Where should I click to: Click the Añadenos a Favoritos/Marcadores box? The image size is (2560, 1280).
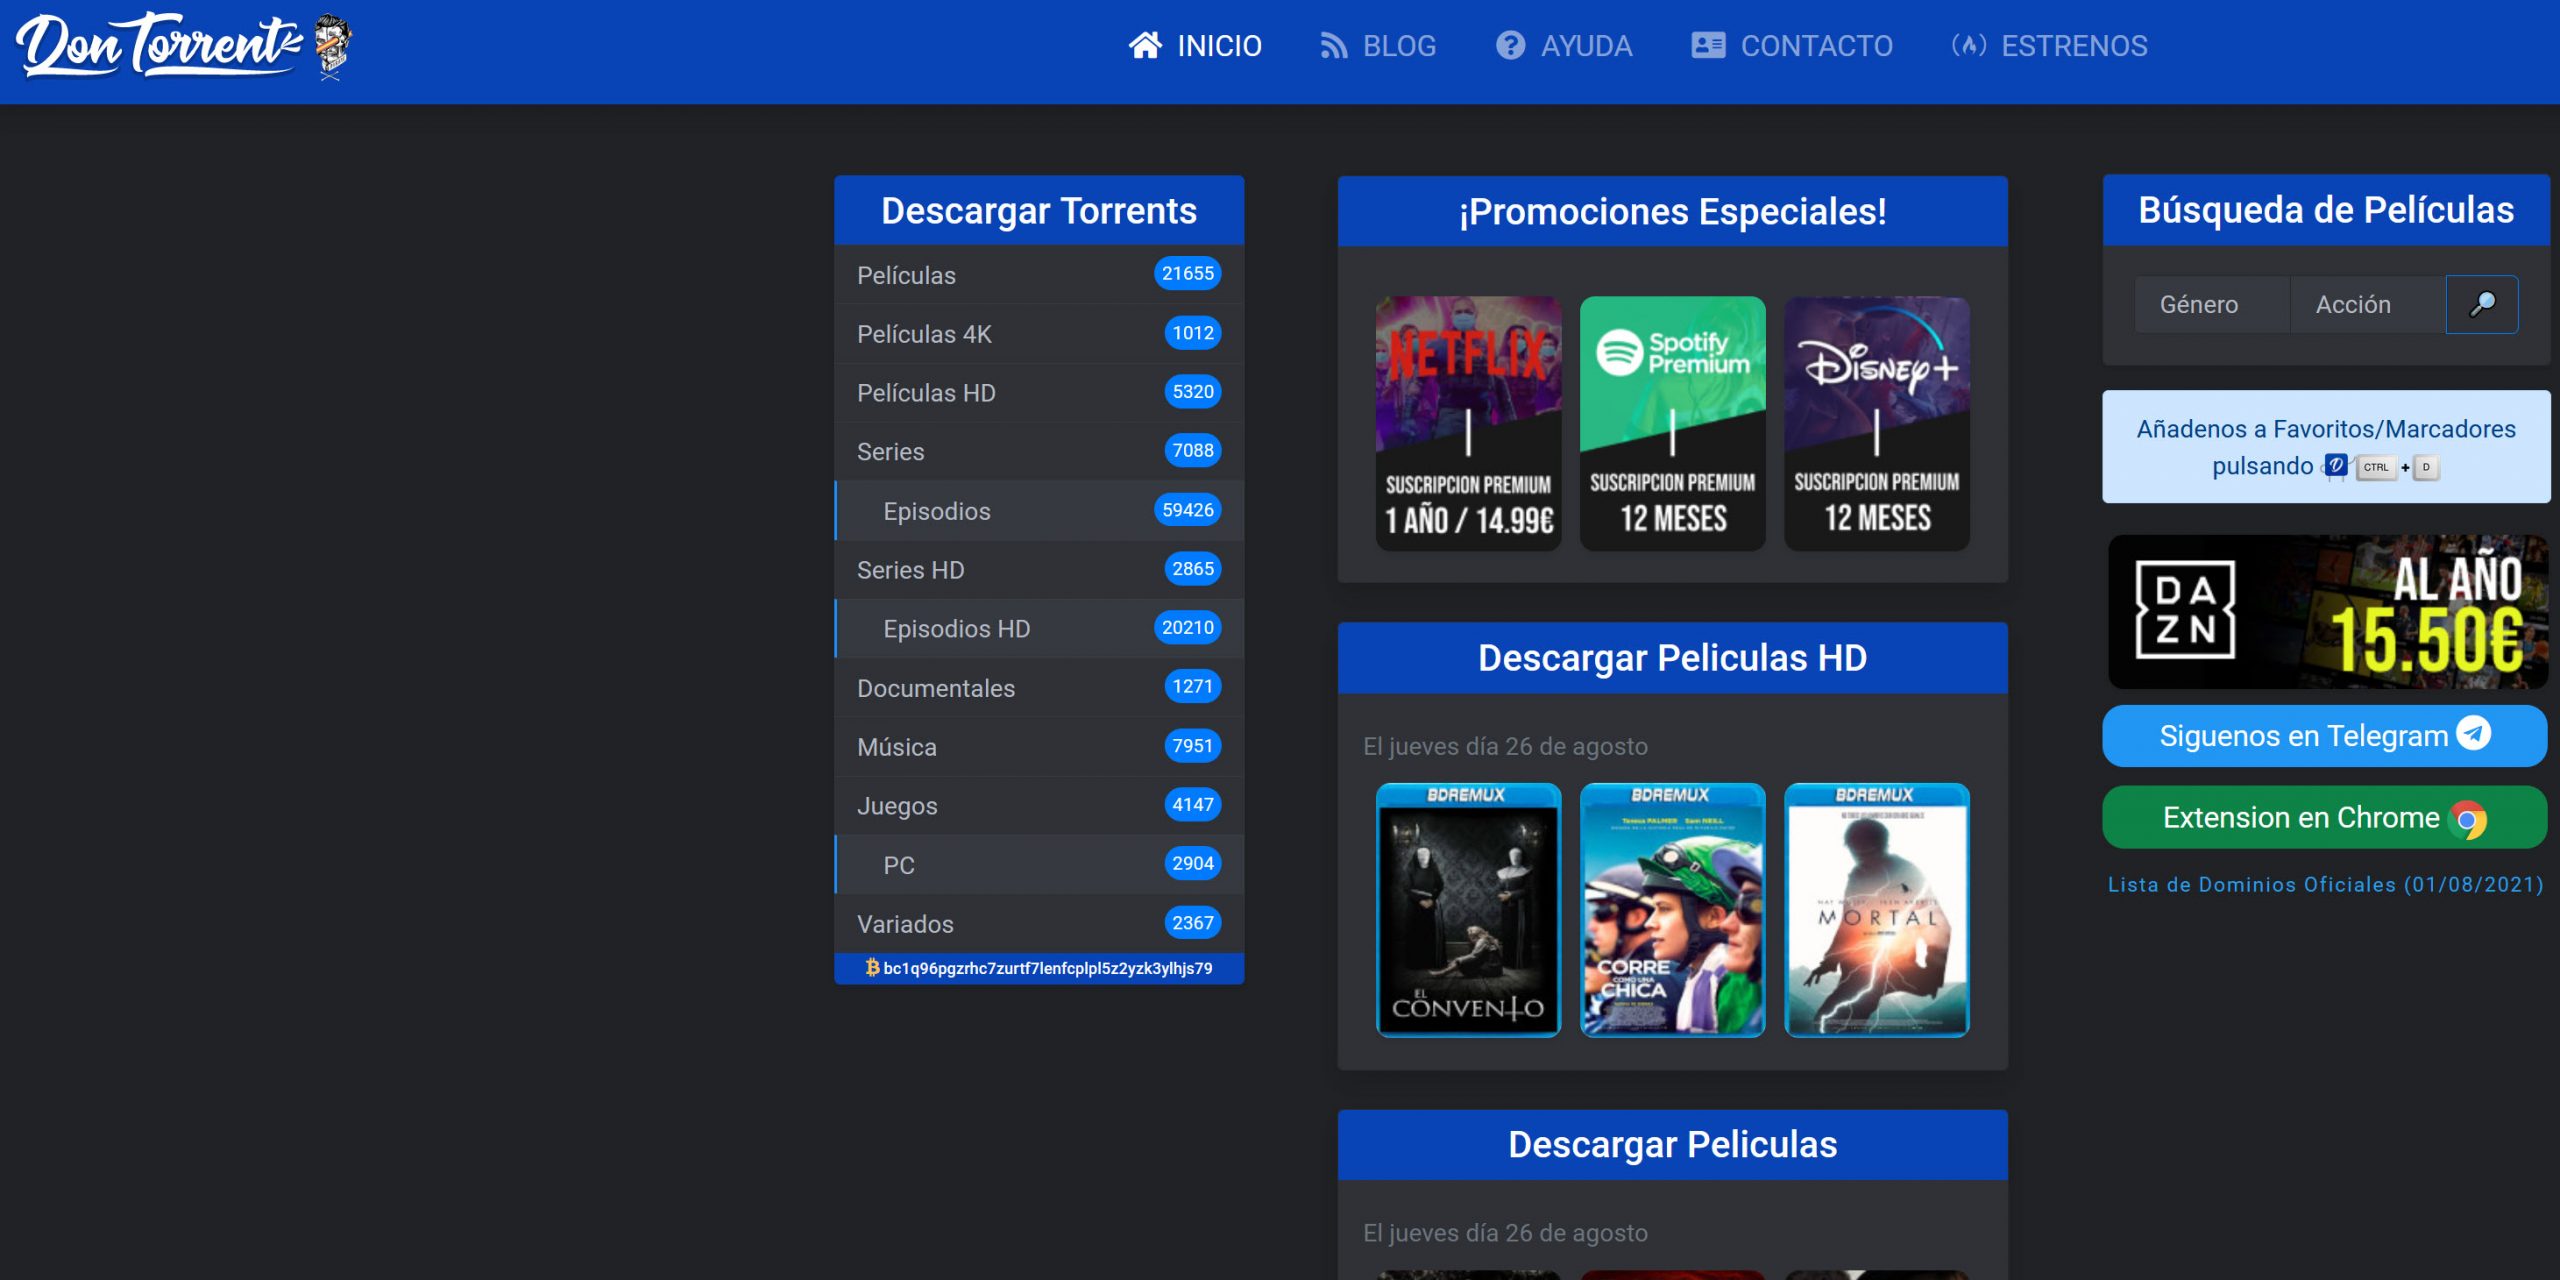pos(2326,447)
